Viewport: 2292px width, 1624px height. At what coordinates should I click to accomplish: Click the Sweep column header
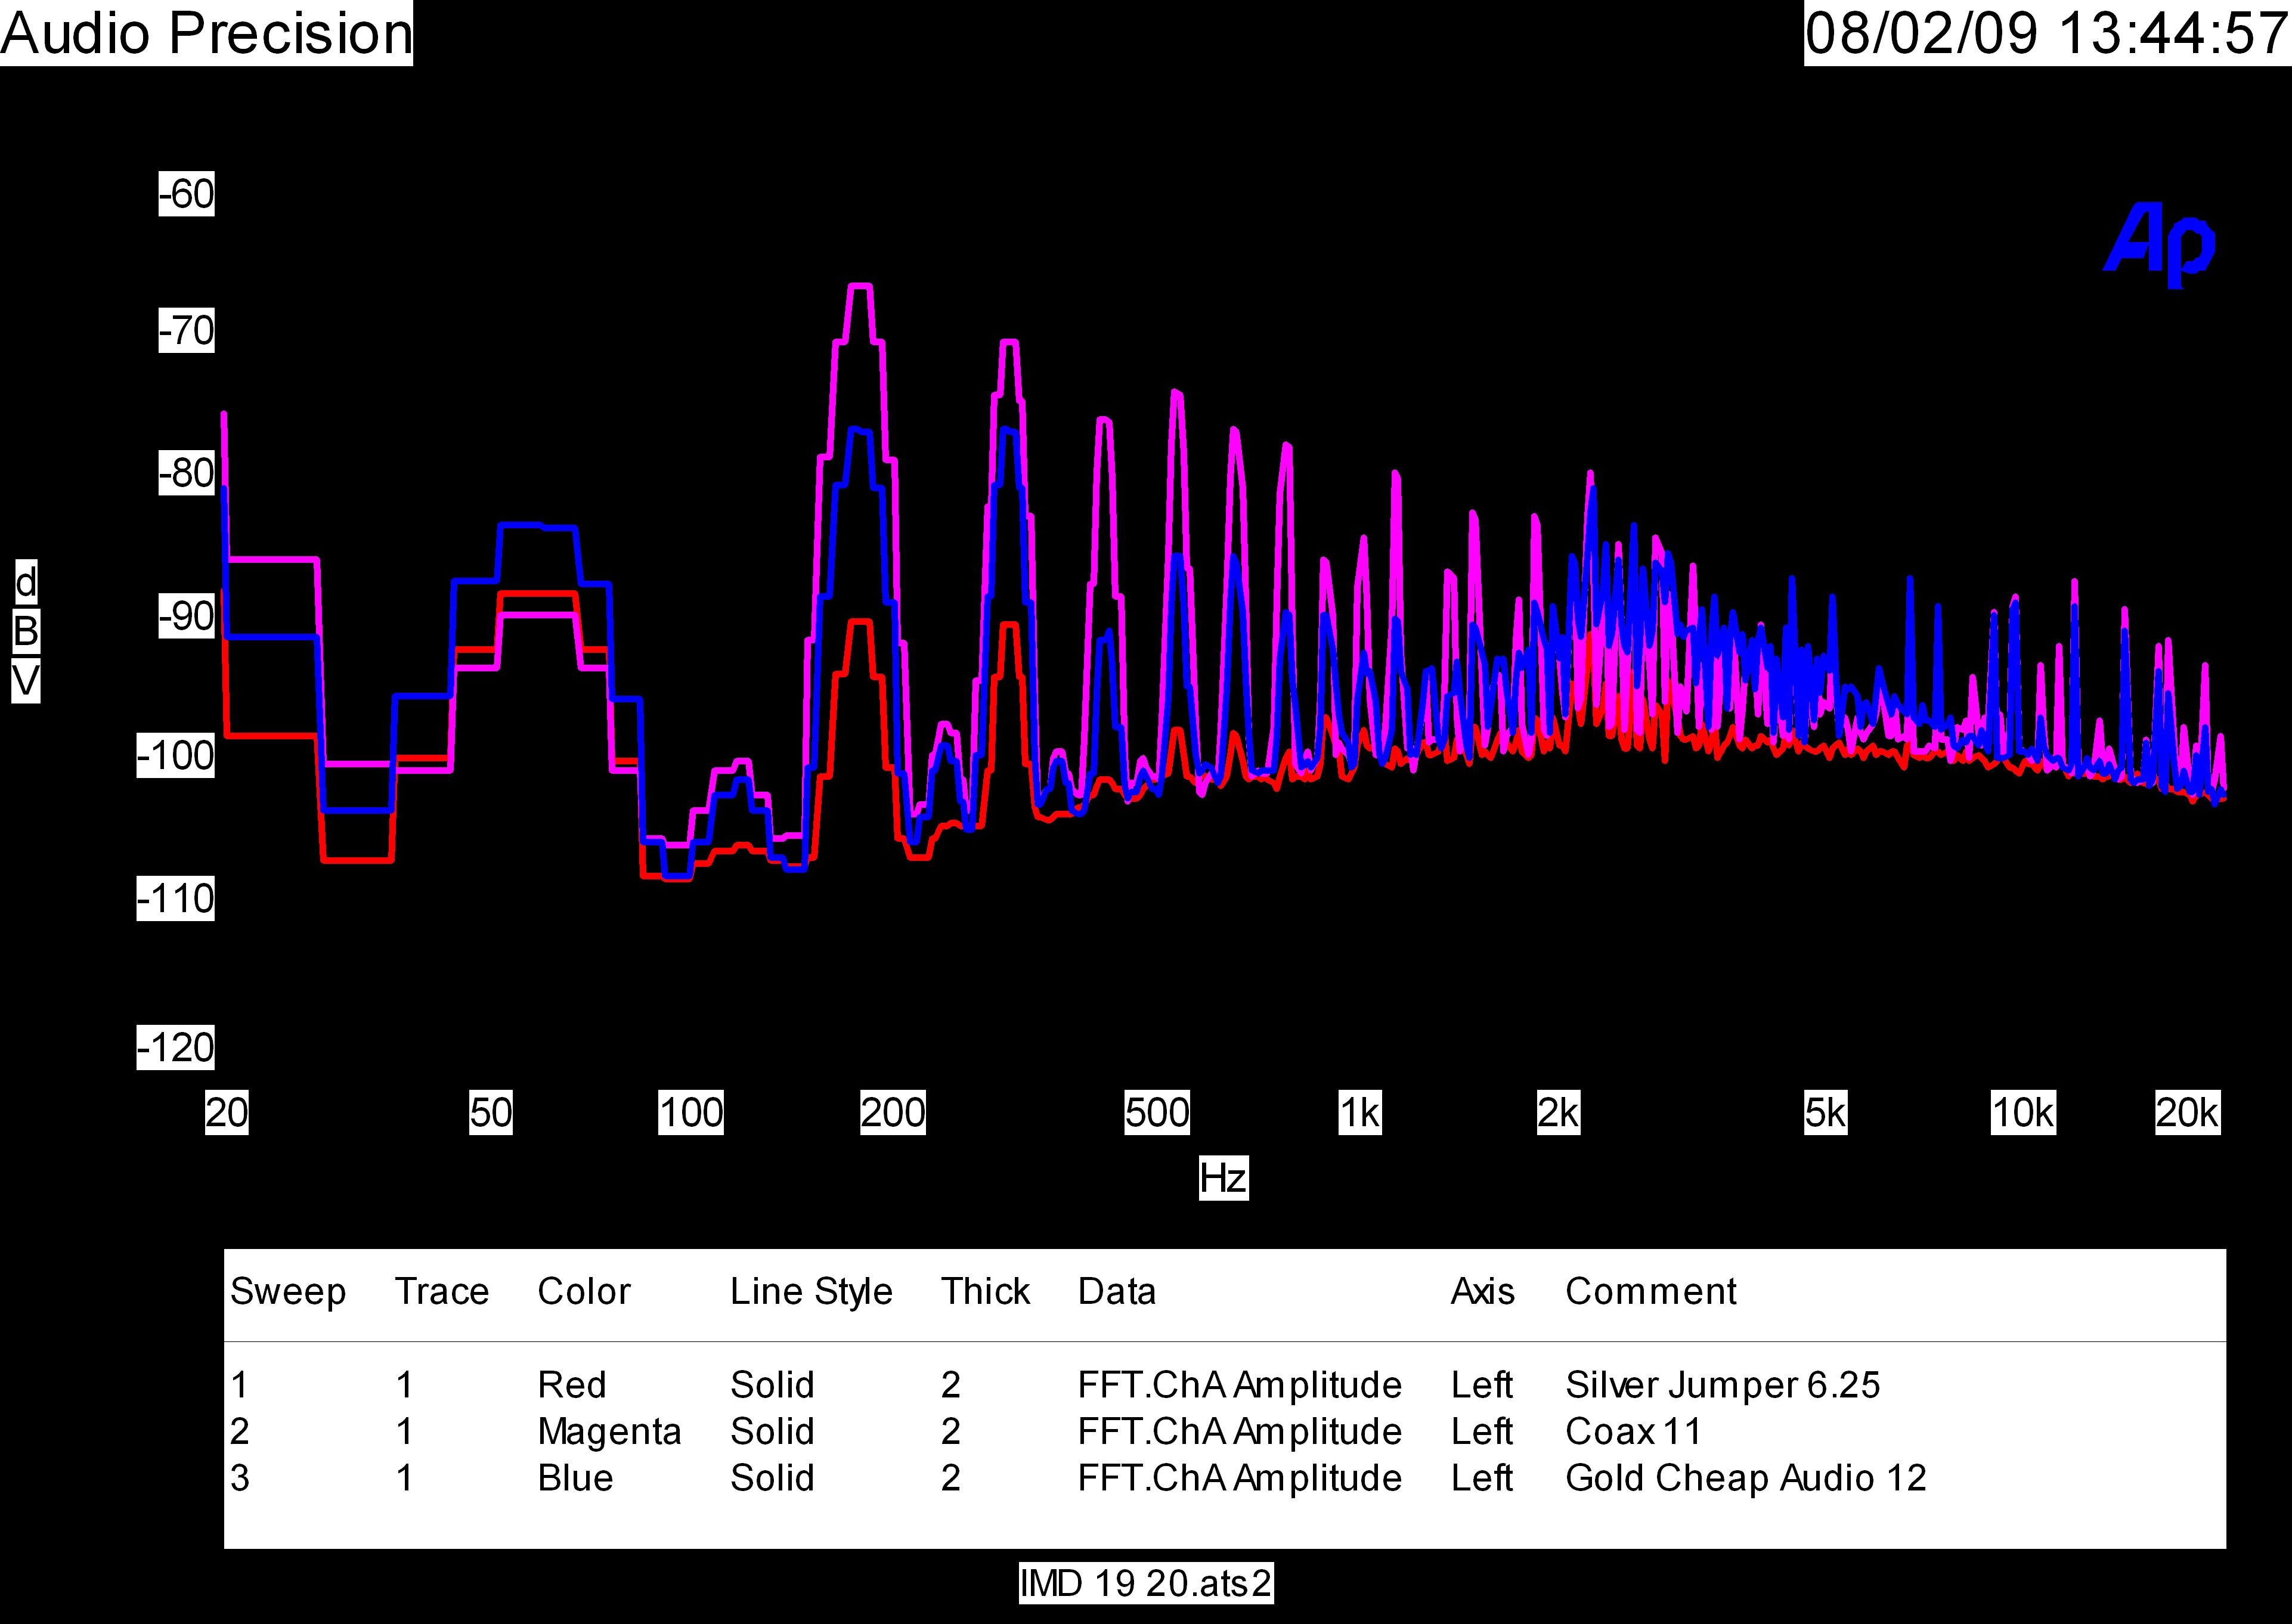288,1292
